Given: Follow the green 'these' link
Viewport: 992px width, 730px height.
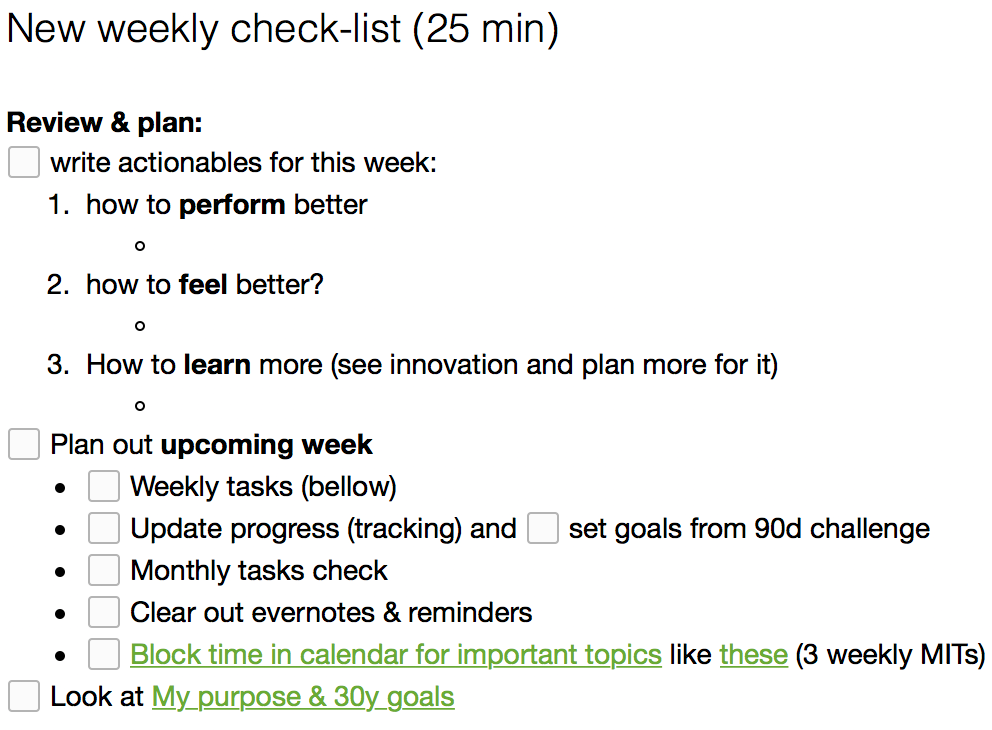Looking at the screenshot, I should click(x=753, y=655).
